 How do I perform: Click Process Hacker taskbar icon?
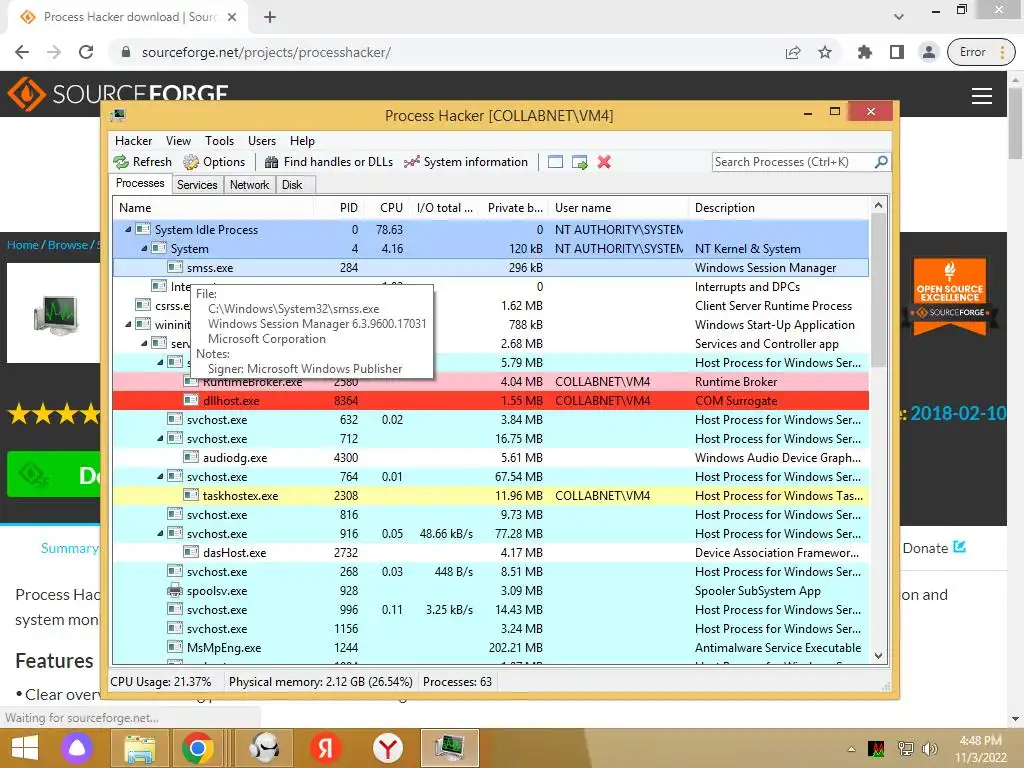click(449, 748)
